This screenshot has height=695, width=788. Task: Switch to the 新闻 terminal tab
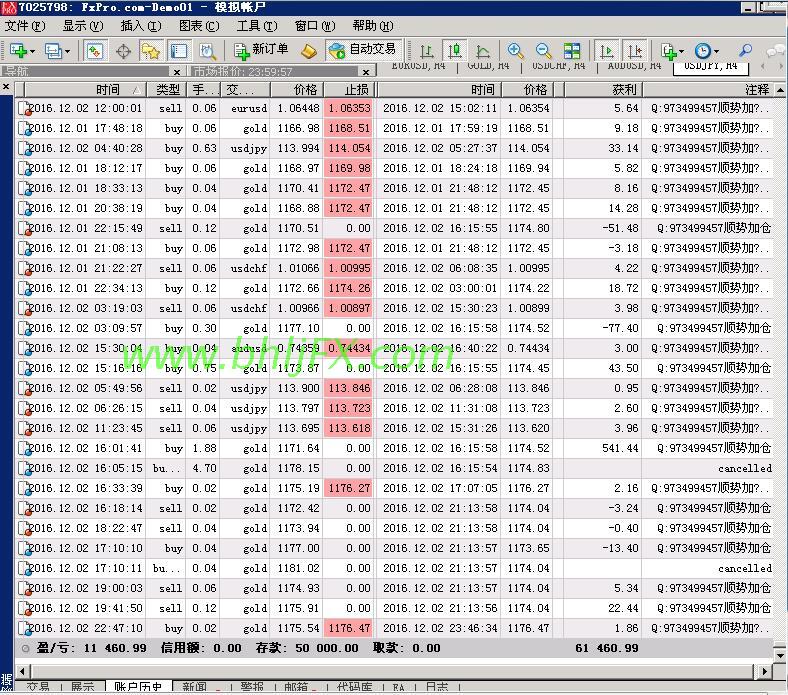pos(194,686)
